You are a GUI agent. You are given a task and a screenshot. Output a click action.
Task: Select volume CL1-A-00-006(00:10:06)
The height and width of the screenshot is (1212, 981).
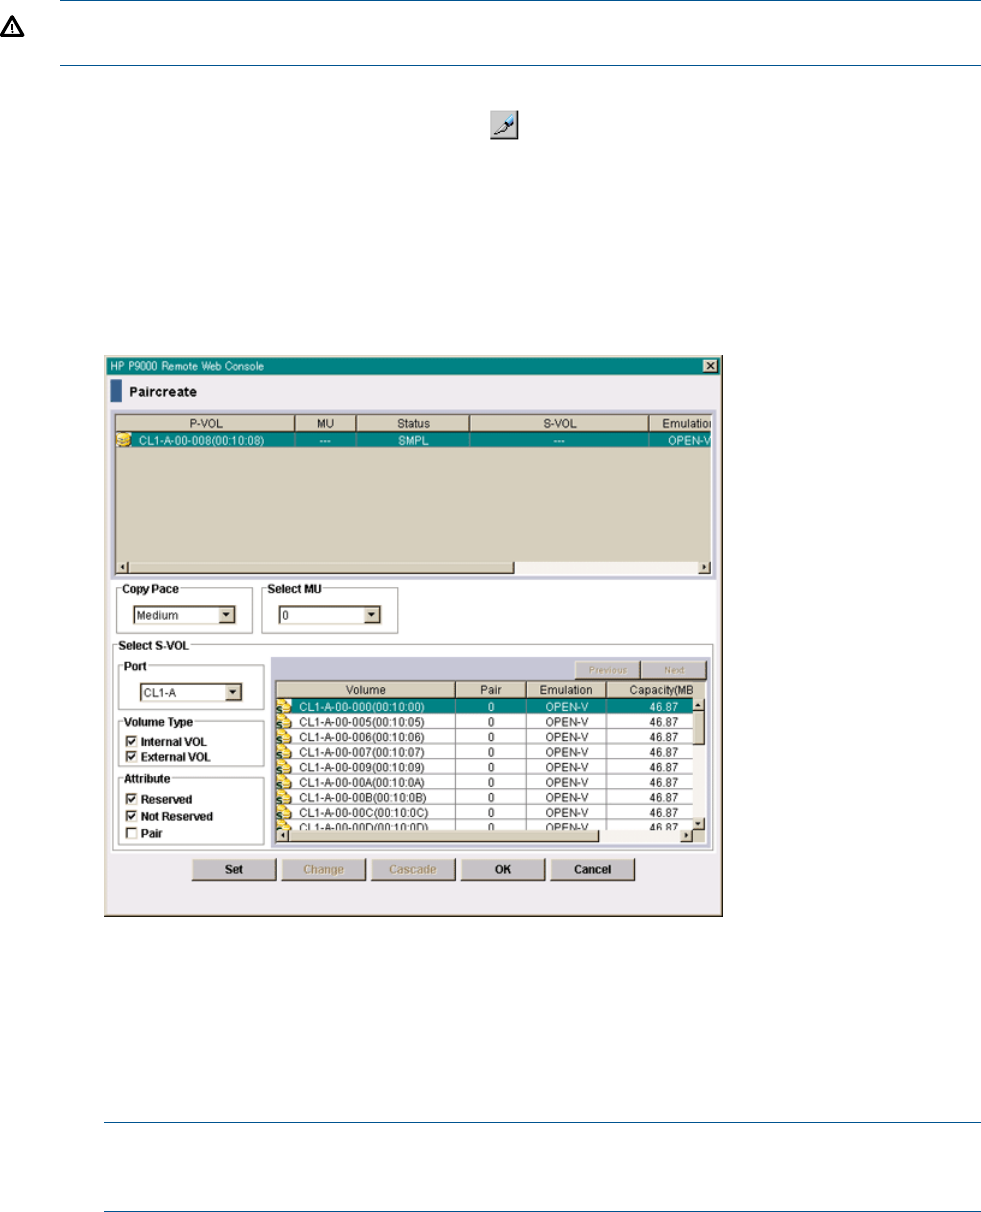coord(484,737)
